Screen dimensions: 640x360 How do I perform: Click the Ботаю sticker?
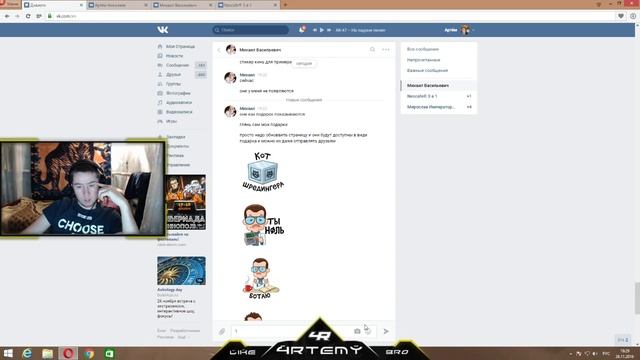click(260, 278)
